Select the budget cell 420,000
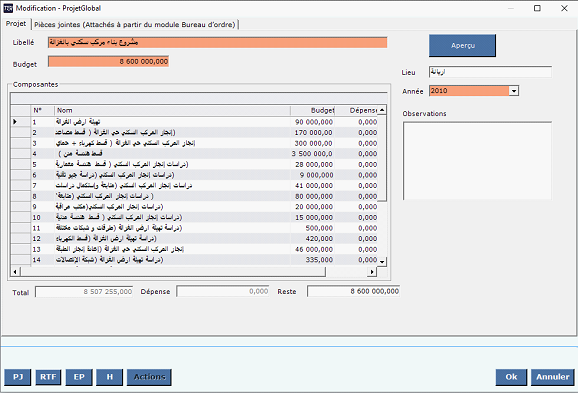This screenshot has width=578, height=393. click(313, 239)
